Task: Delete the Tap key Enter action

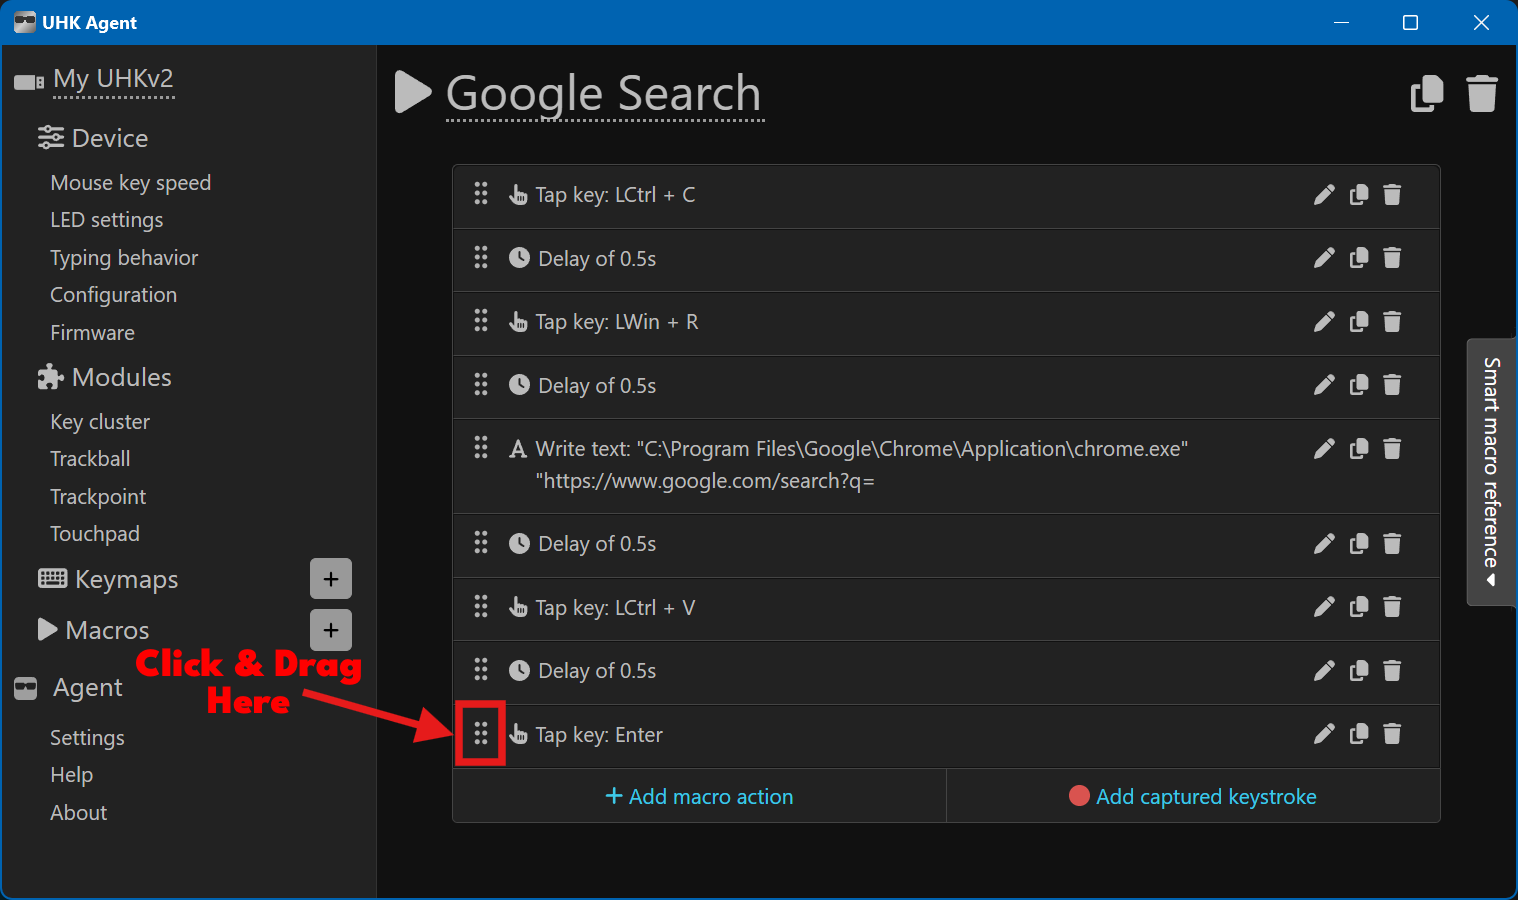Action: tap(1392, 734)
